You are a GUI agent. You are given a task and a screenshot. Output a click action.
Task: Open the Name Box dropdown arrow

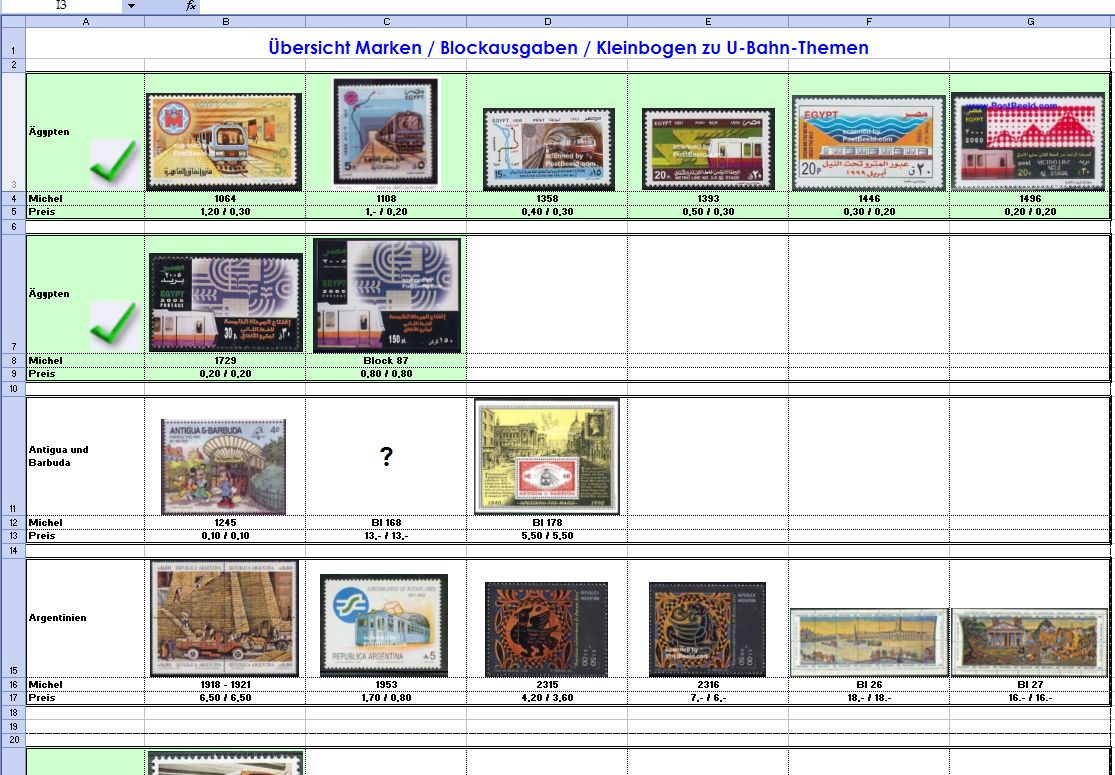pos(131,6)
